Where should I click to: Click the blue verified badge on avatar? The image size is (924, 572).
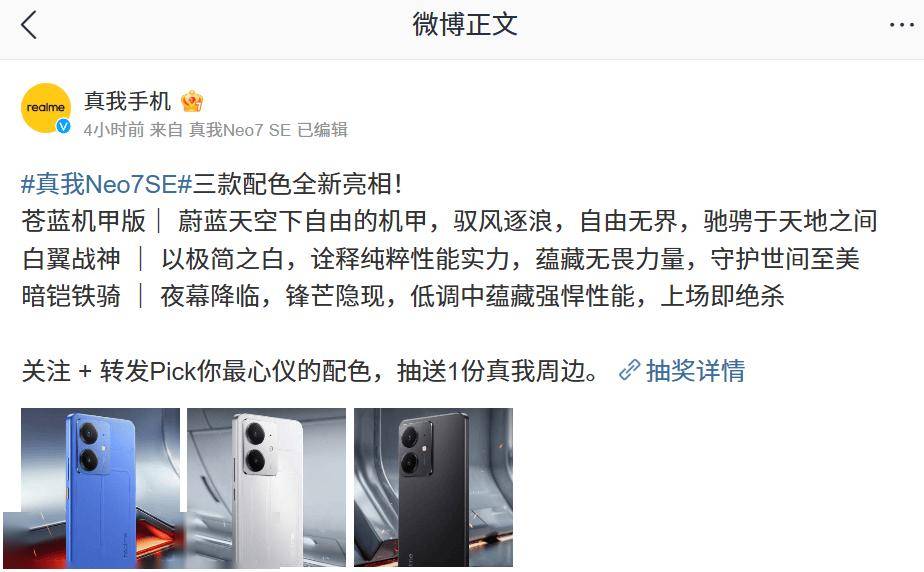(x=63, y=126)
